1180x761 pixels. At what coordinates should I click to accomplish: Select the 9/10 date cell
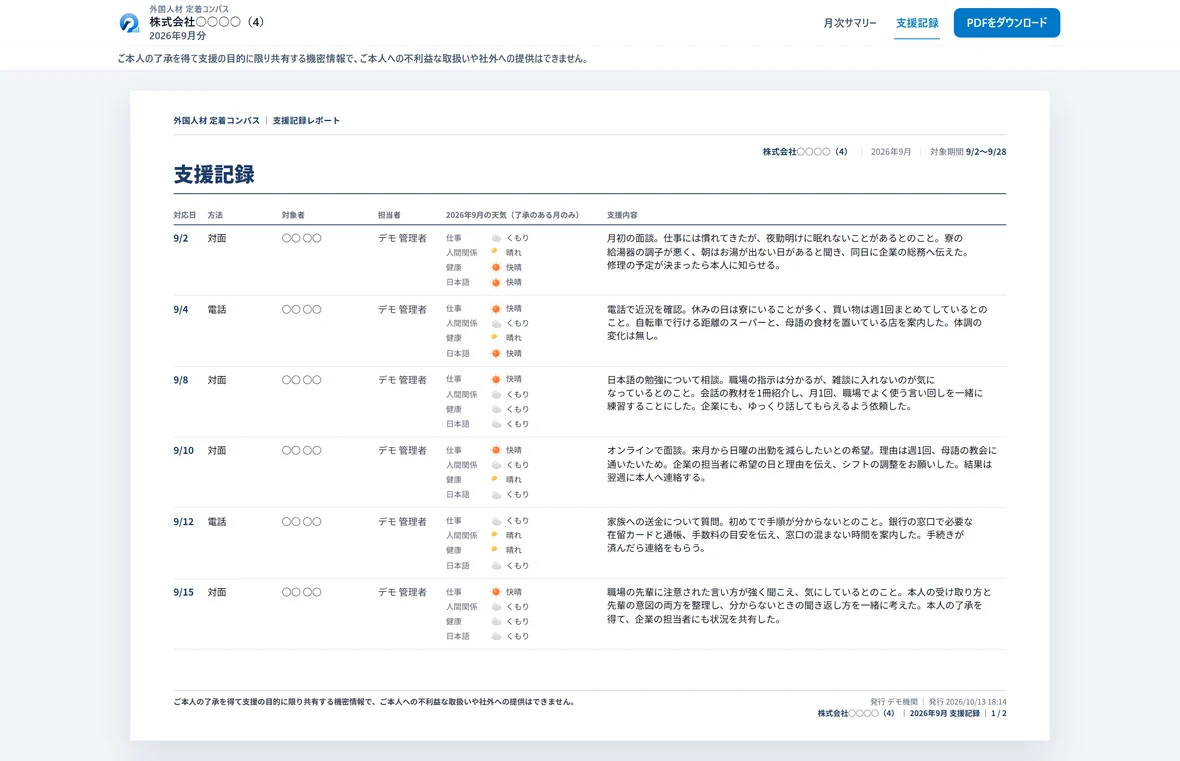[x=184, y=451]
